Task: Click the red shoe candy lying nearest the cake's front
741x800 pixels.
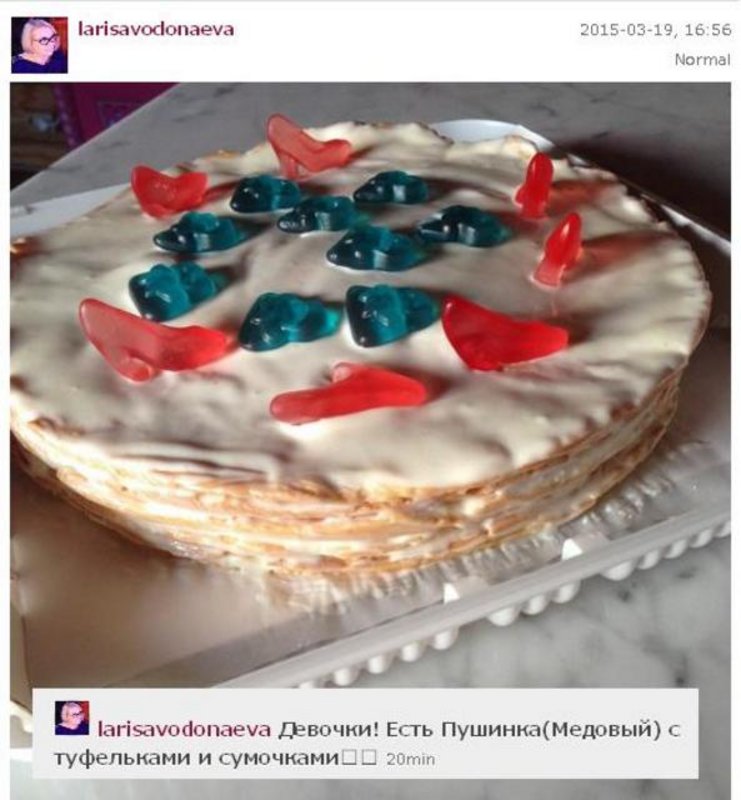Action: click(x=349, y=393)
